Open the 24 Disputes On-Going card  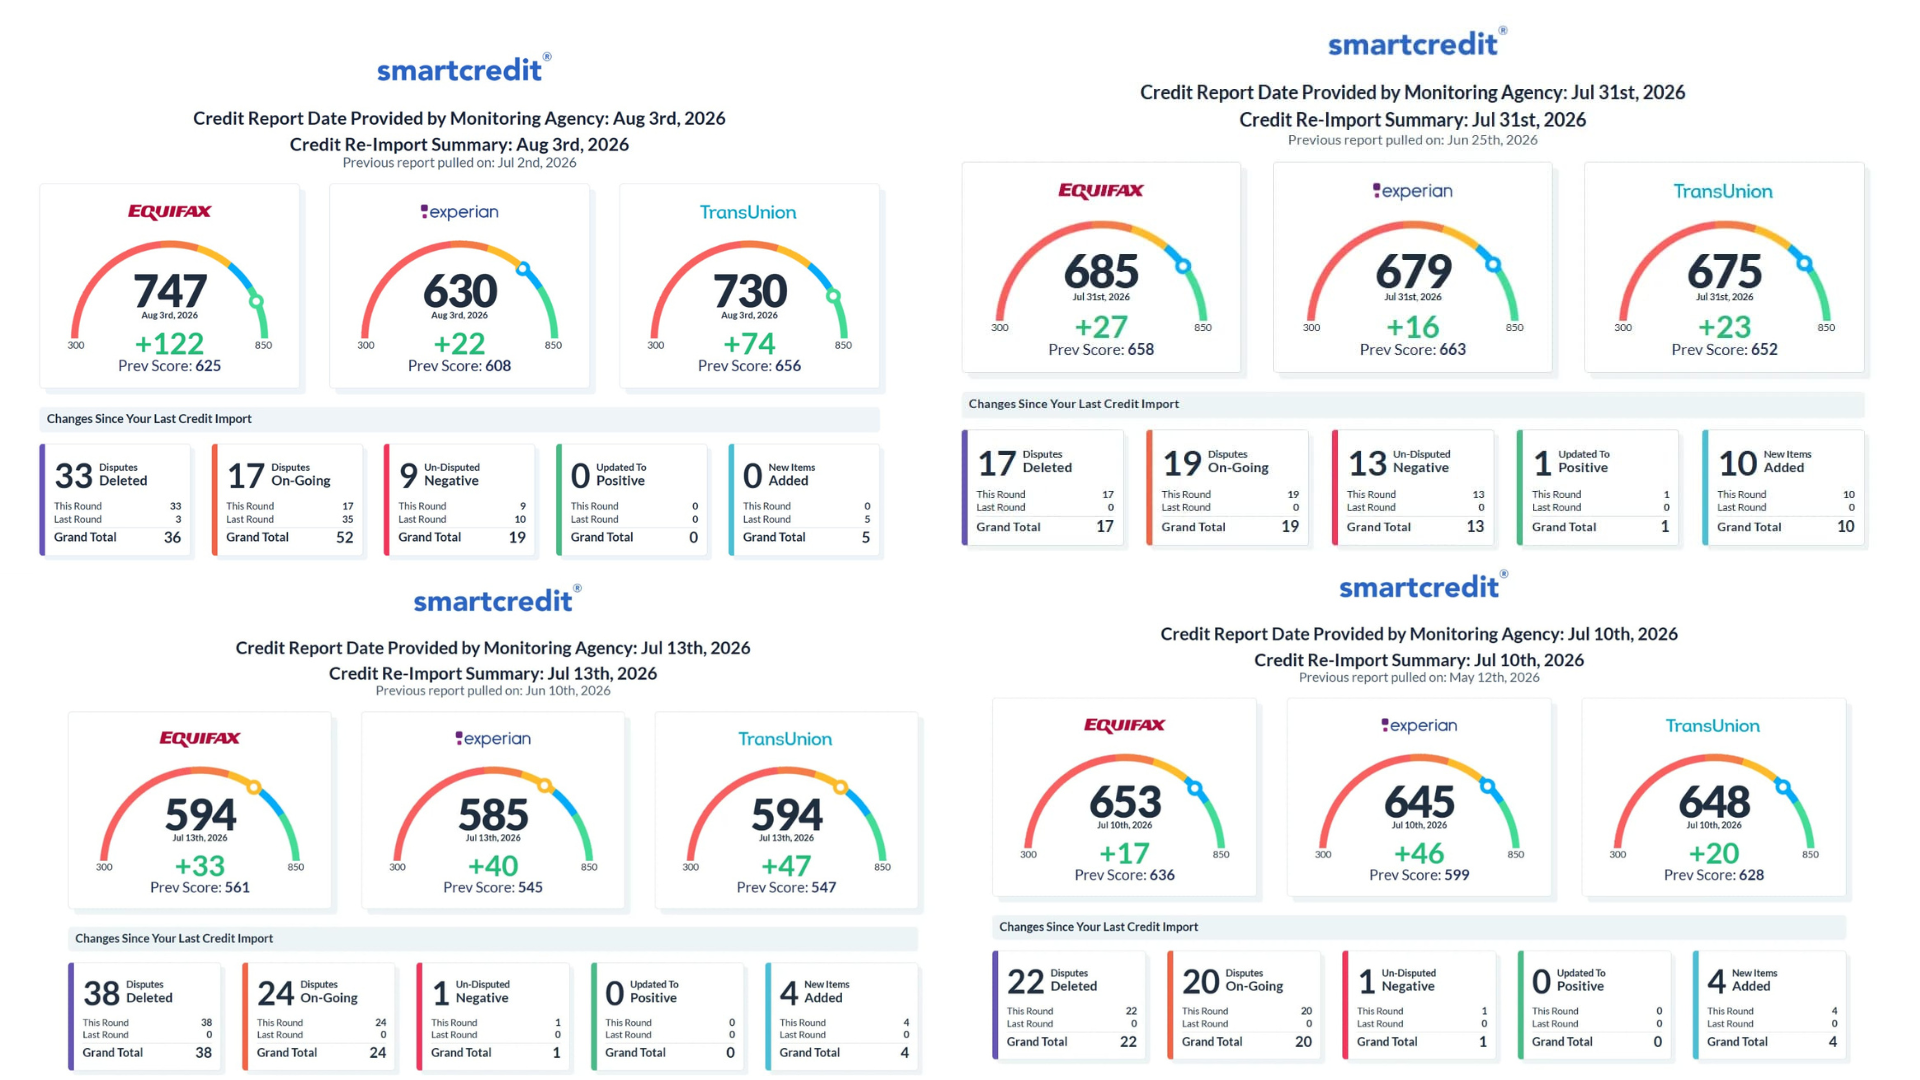click(x=318, y=1016)
